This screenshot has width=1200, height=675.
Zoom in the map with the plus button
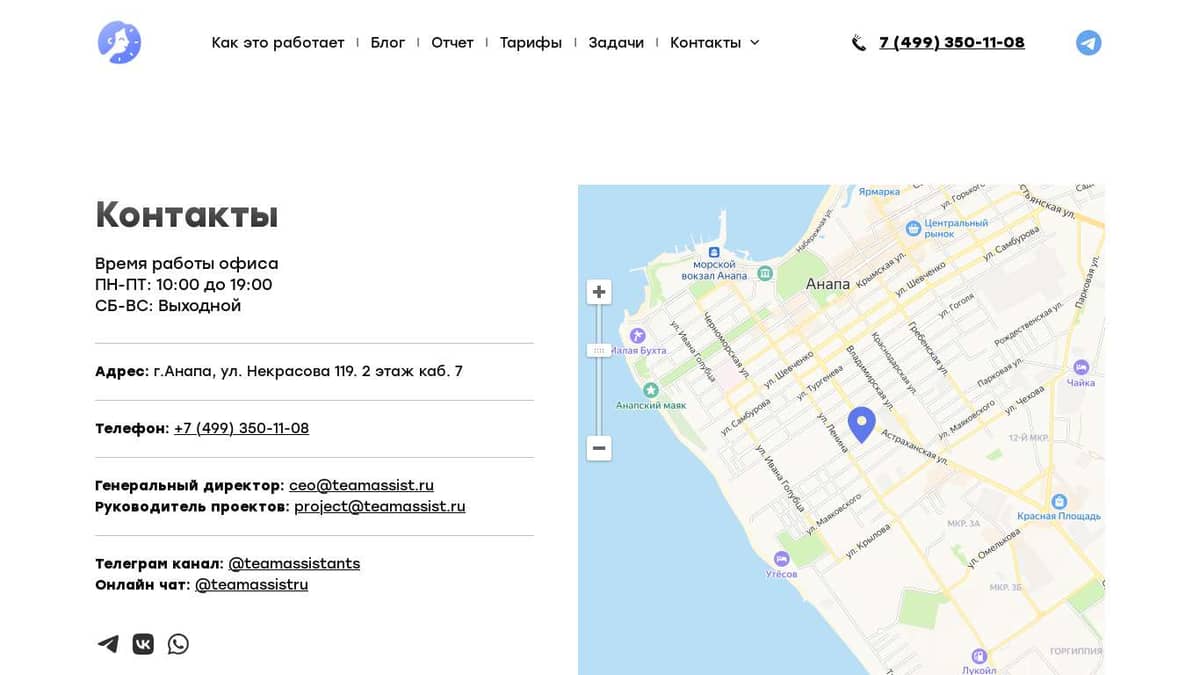(x=598, y=291)
